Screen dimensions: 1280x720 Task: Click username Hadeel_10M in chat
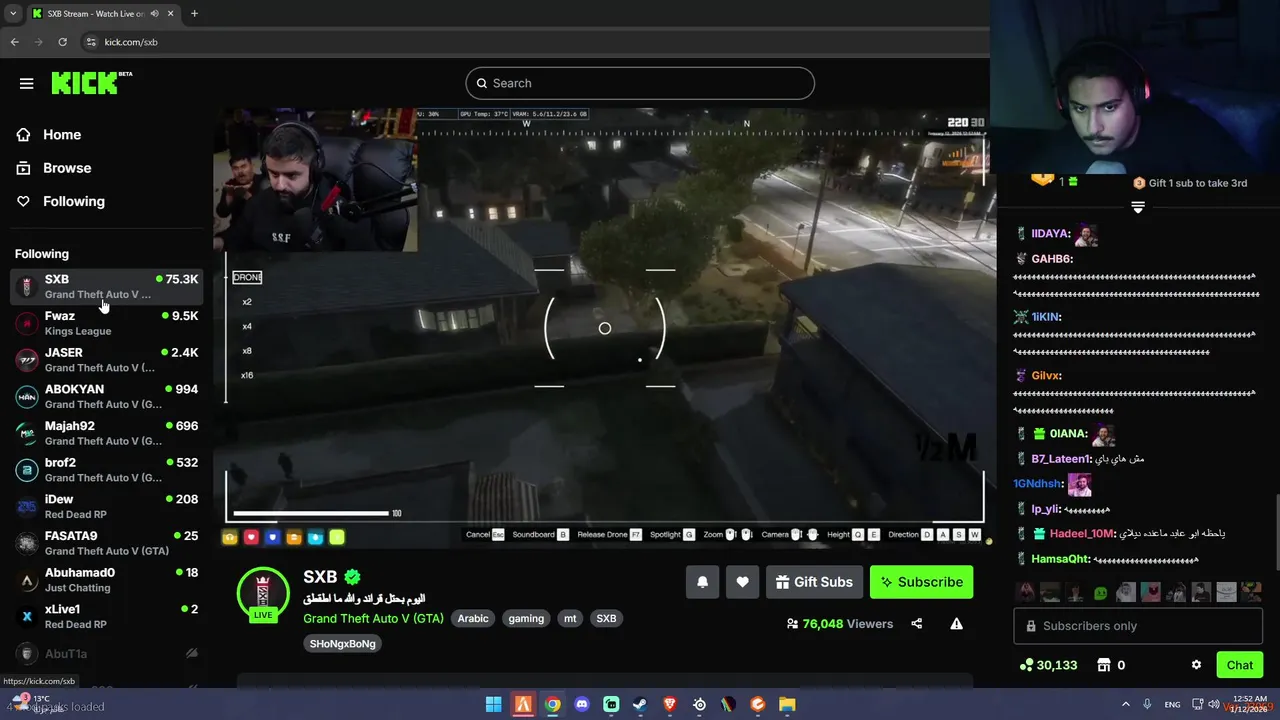coord(1082,534)
